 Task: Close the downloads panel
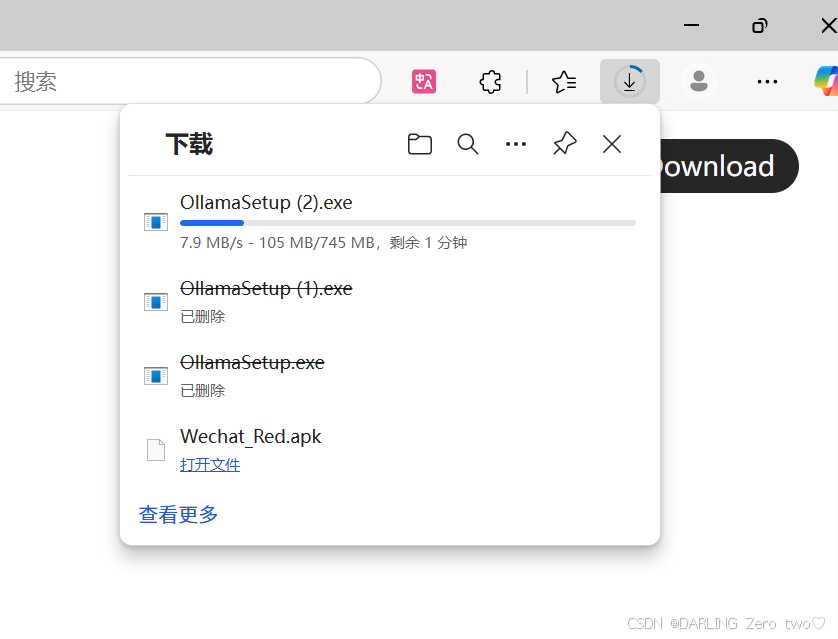pos(612,144)
